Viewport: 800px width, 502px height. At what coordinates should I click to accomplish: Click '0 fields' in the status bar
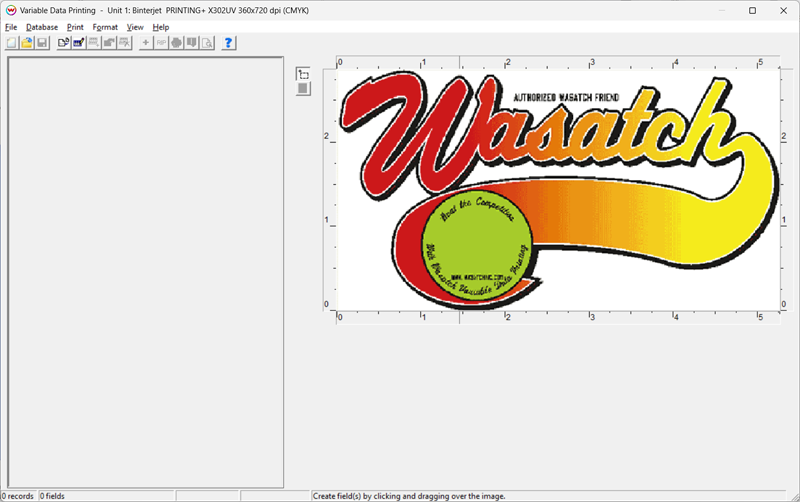[53, 496]
